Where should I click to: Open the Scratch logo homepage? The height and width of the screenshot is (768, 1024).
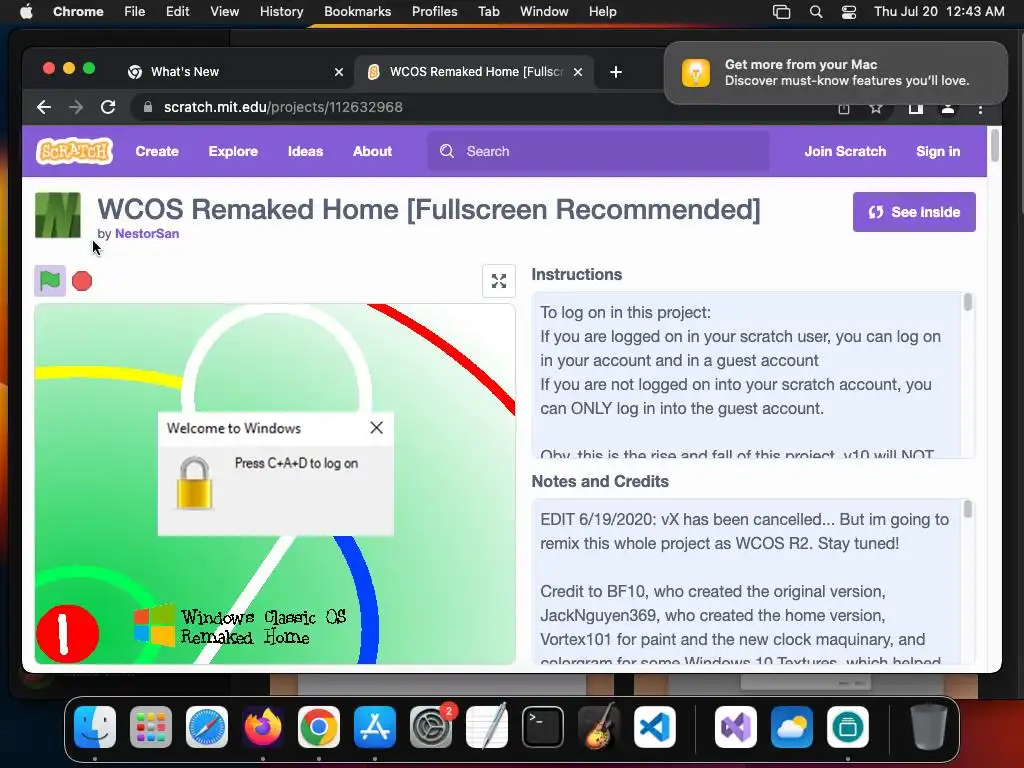(x=74, y=151)
